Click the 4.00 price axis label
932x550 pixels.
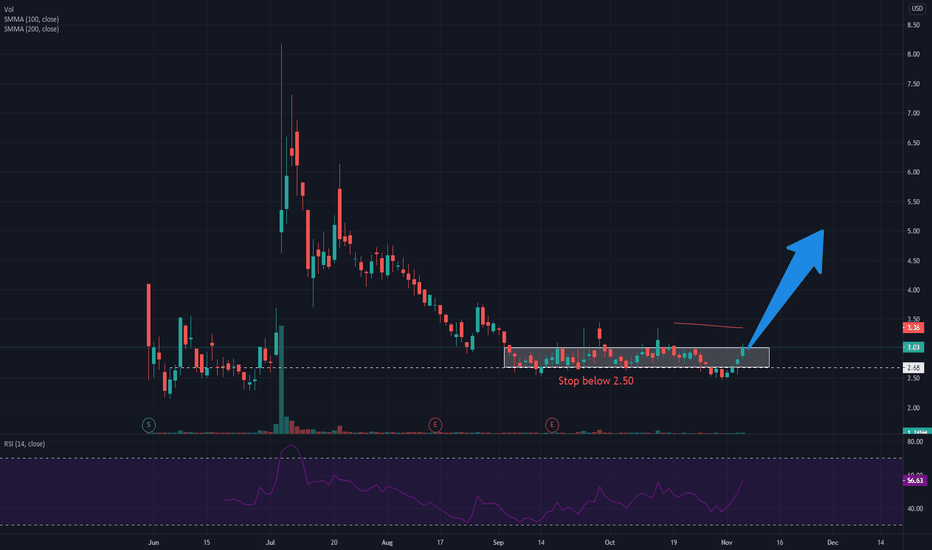click(914, 290)
